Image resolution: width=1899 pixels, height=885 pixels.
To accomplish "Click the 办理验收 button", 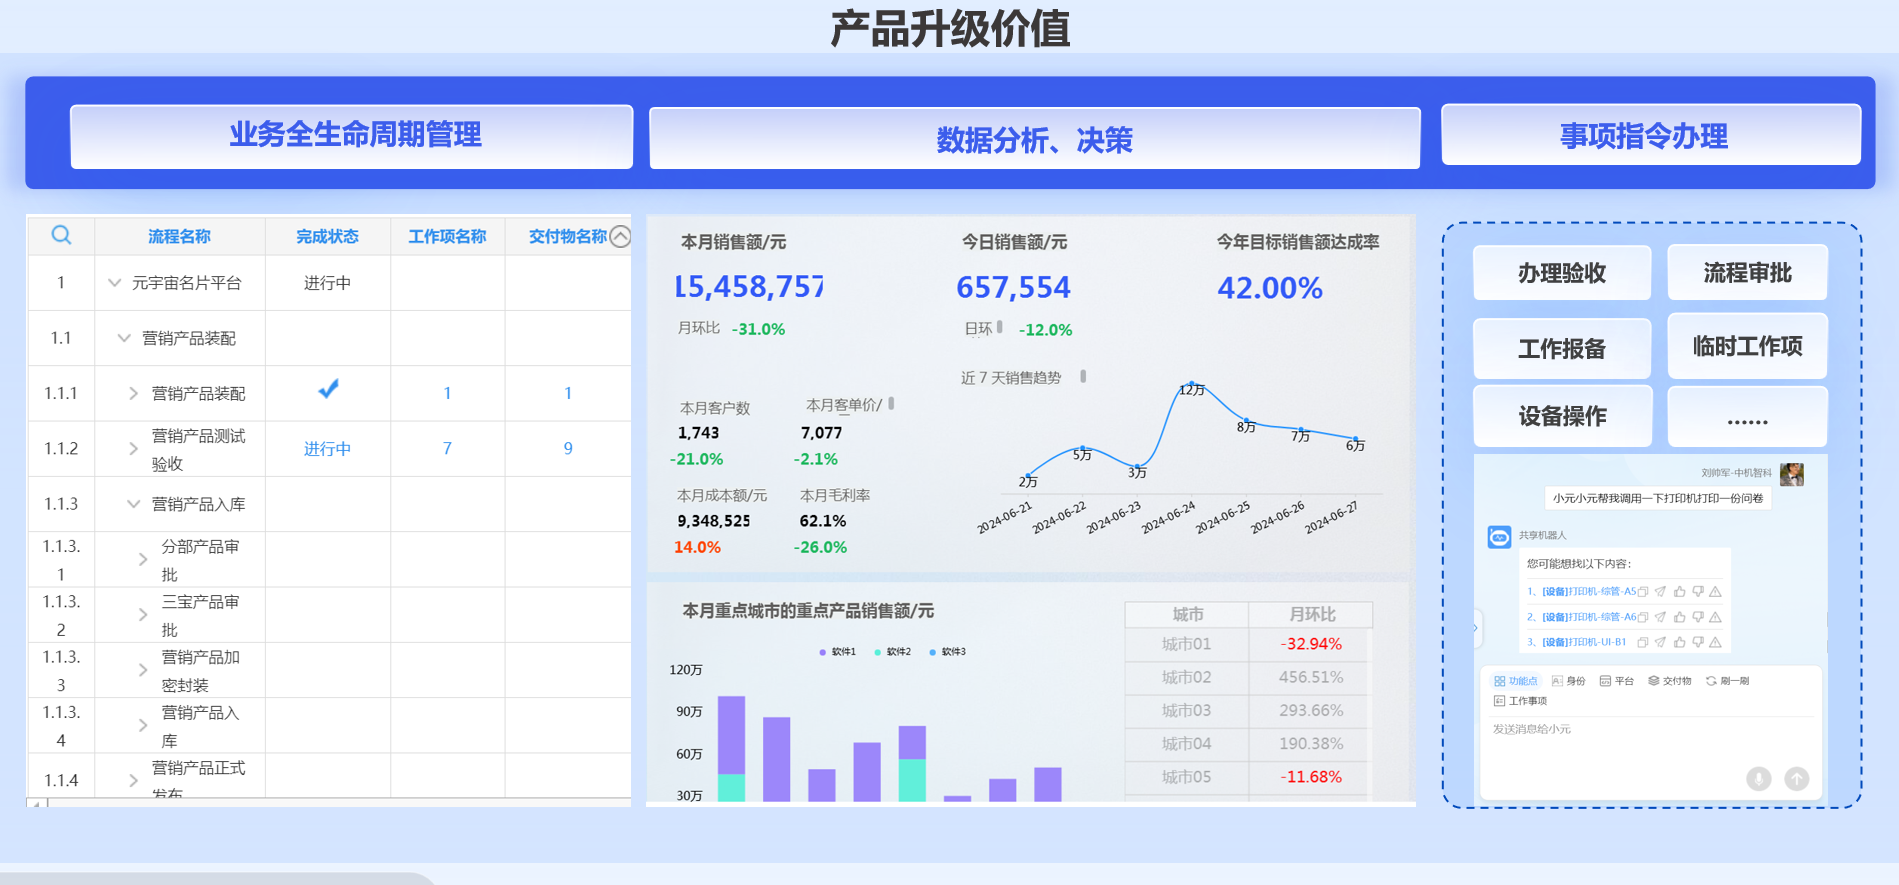I will (x=1561, y=273).
